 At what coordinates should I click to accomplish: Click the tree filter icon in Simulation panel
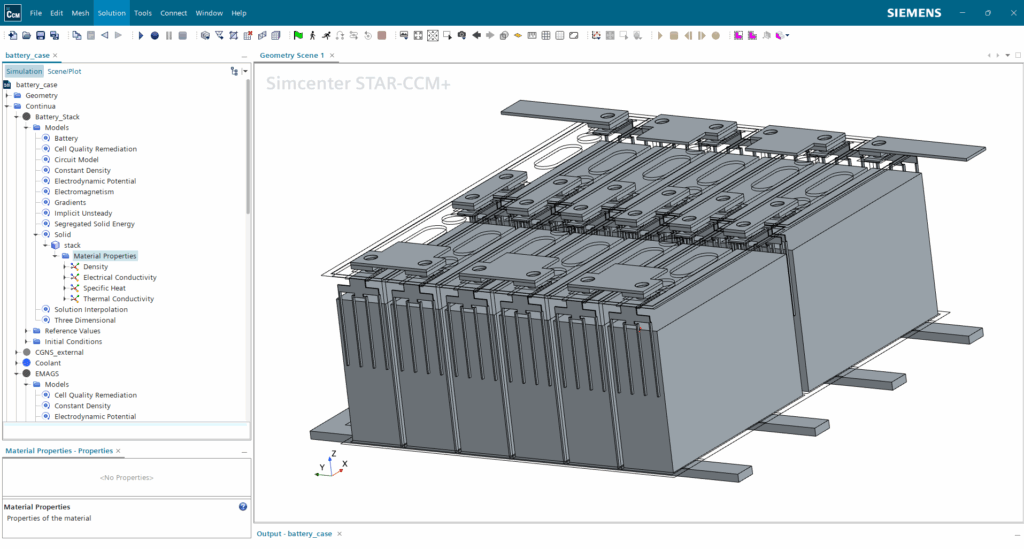[234, 71]
